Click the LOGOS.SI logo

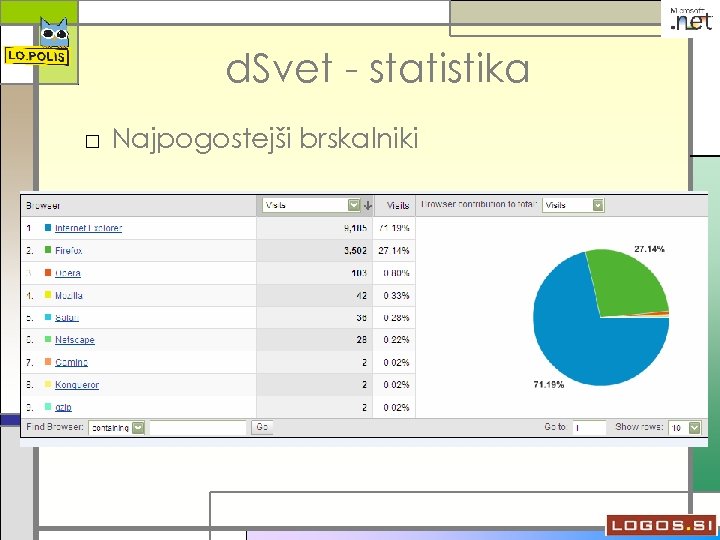click(662, 525)
